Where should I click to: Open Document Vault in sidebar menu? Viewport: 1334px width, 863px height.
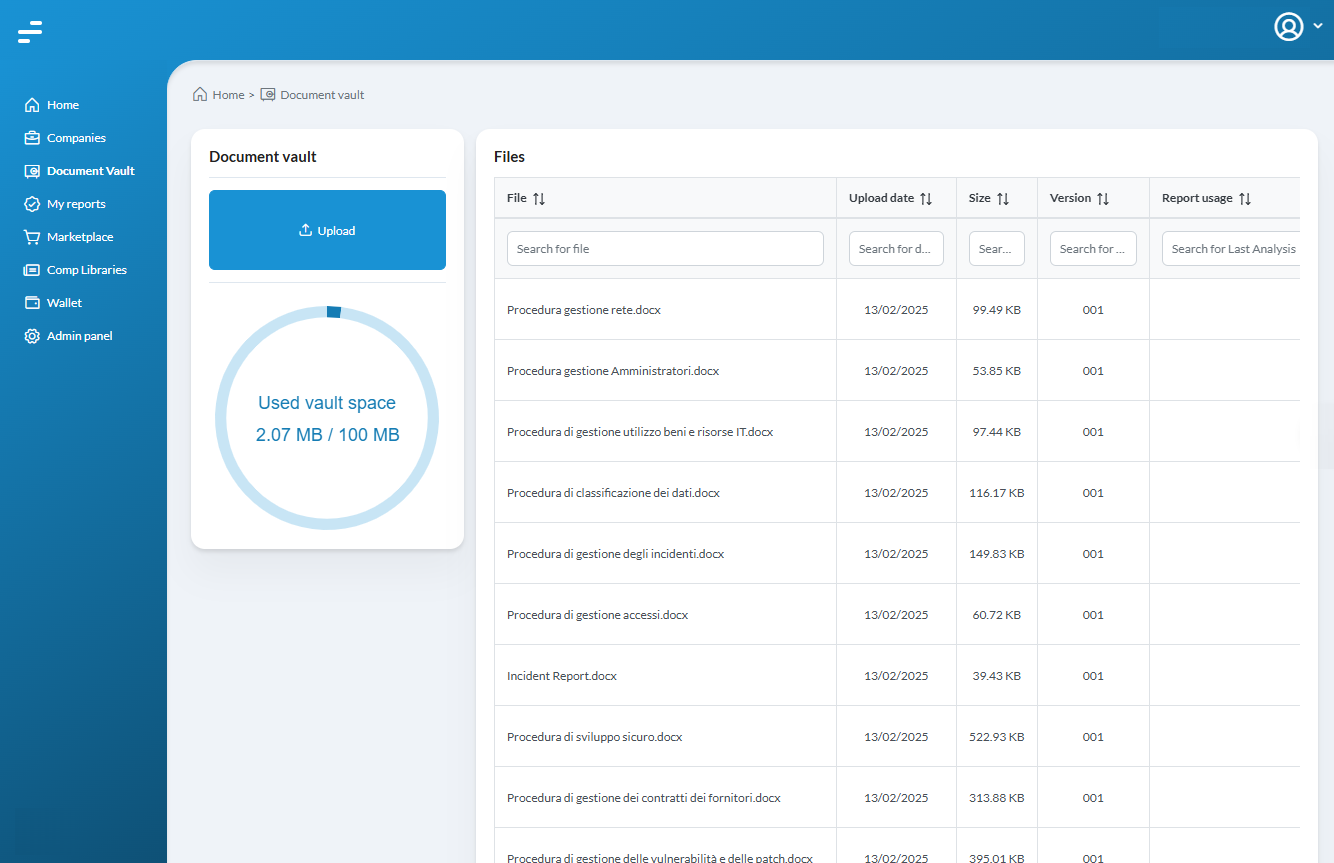(90, 171)
